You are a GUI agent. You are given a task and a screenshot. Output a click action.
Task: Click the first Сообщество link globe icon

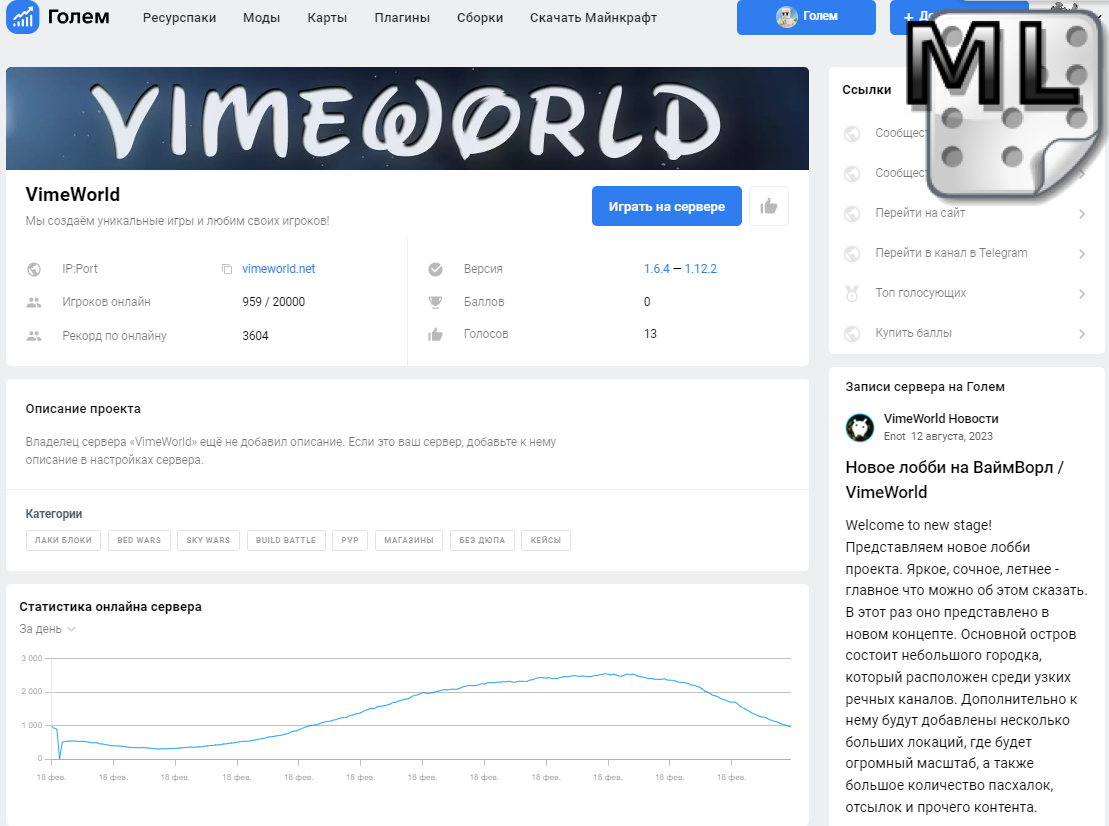click(852, 134)
